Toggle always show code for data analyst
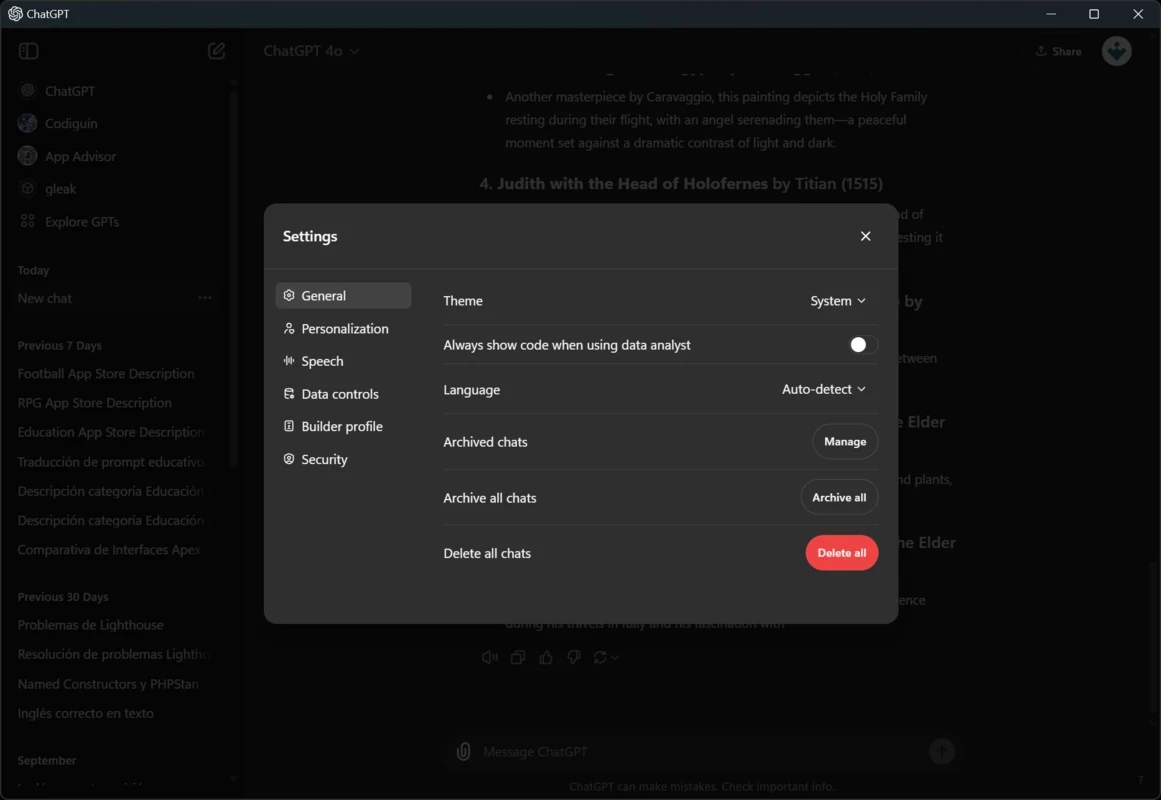This screenshot has width=1161, height=800. tap(862, 345)
